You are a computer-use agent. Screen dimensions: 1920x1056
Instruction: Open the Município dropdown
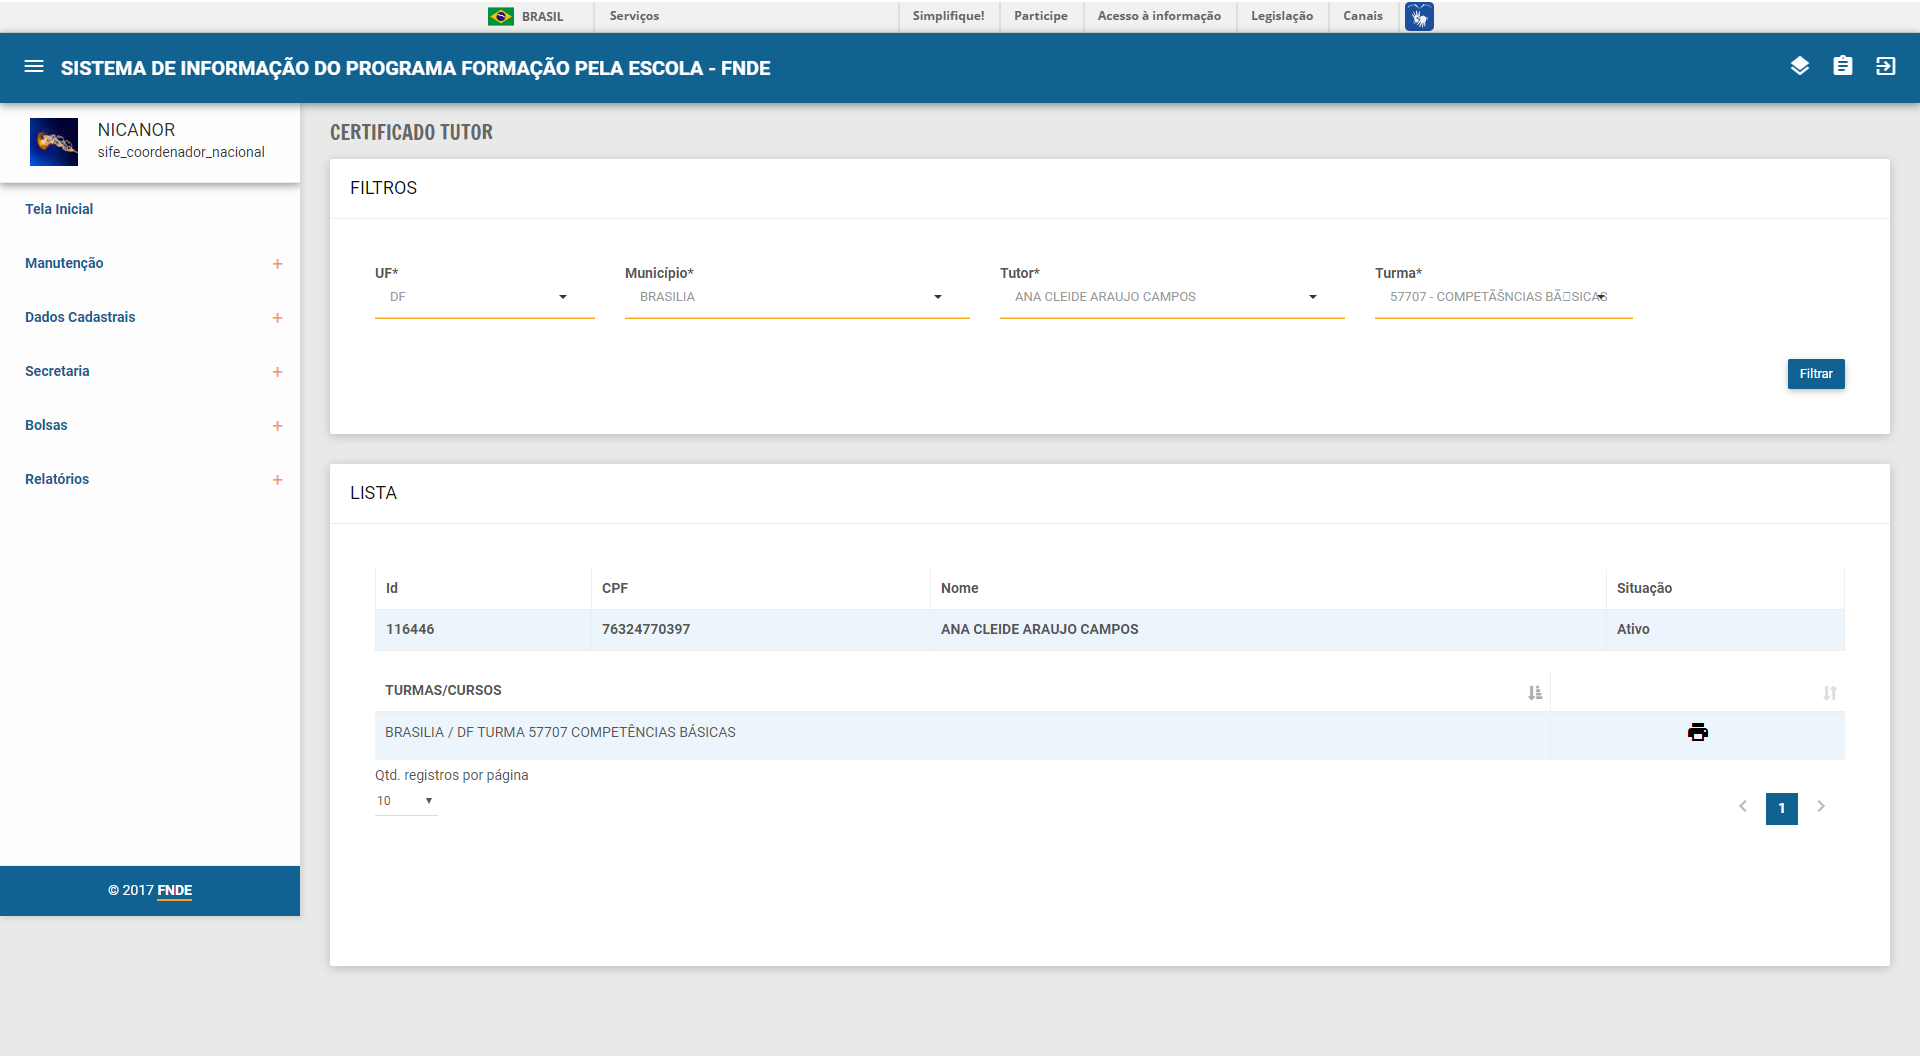pyautogui.click(x=796, y=297)
